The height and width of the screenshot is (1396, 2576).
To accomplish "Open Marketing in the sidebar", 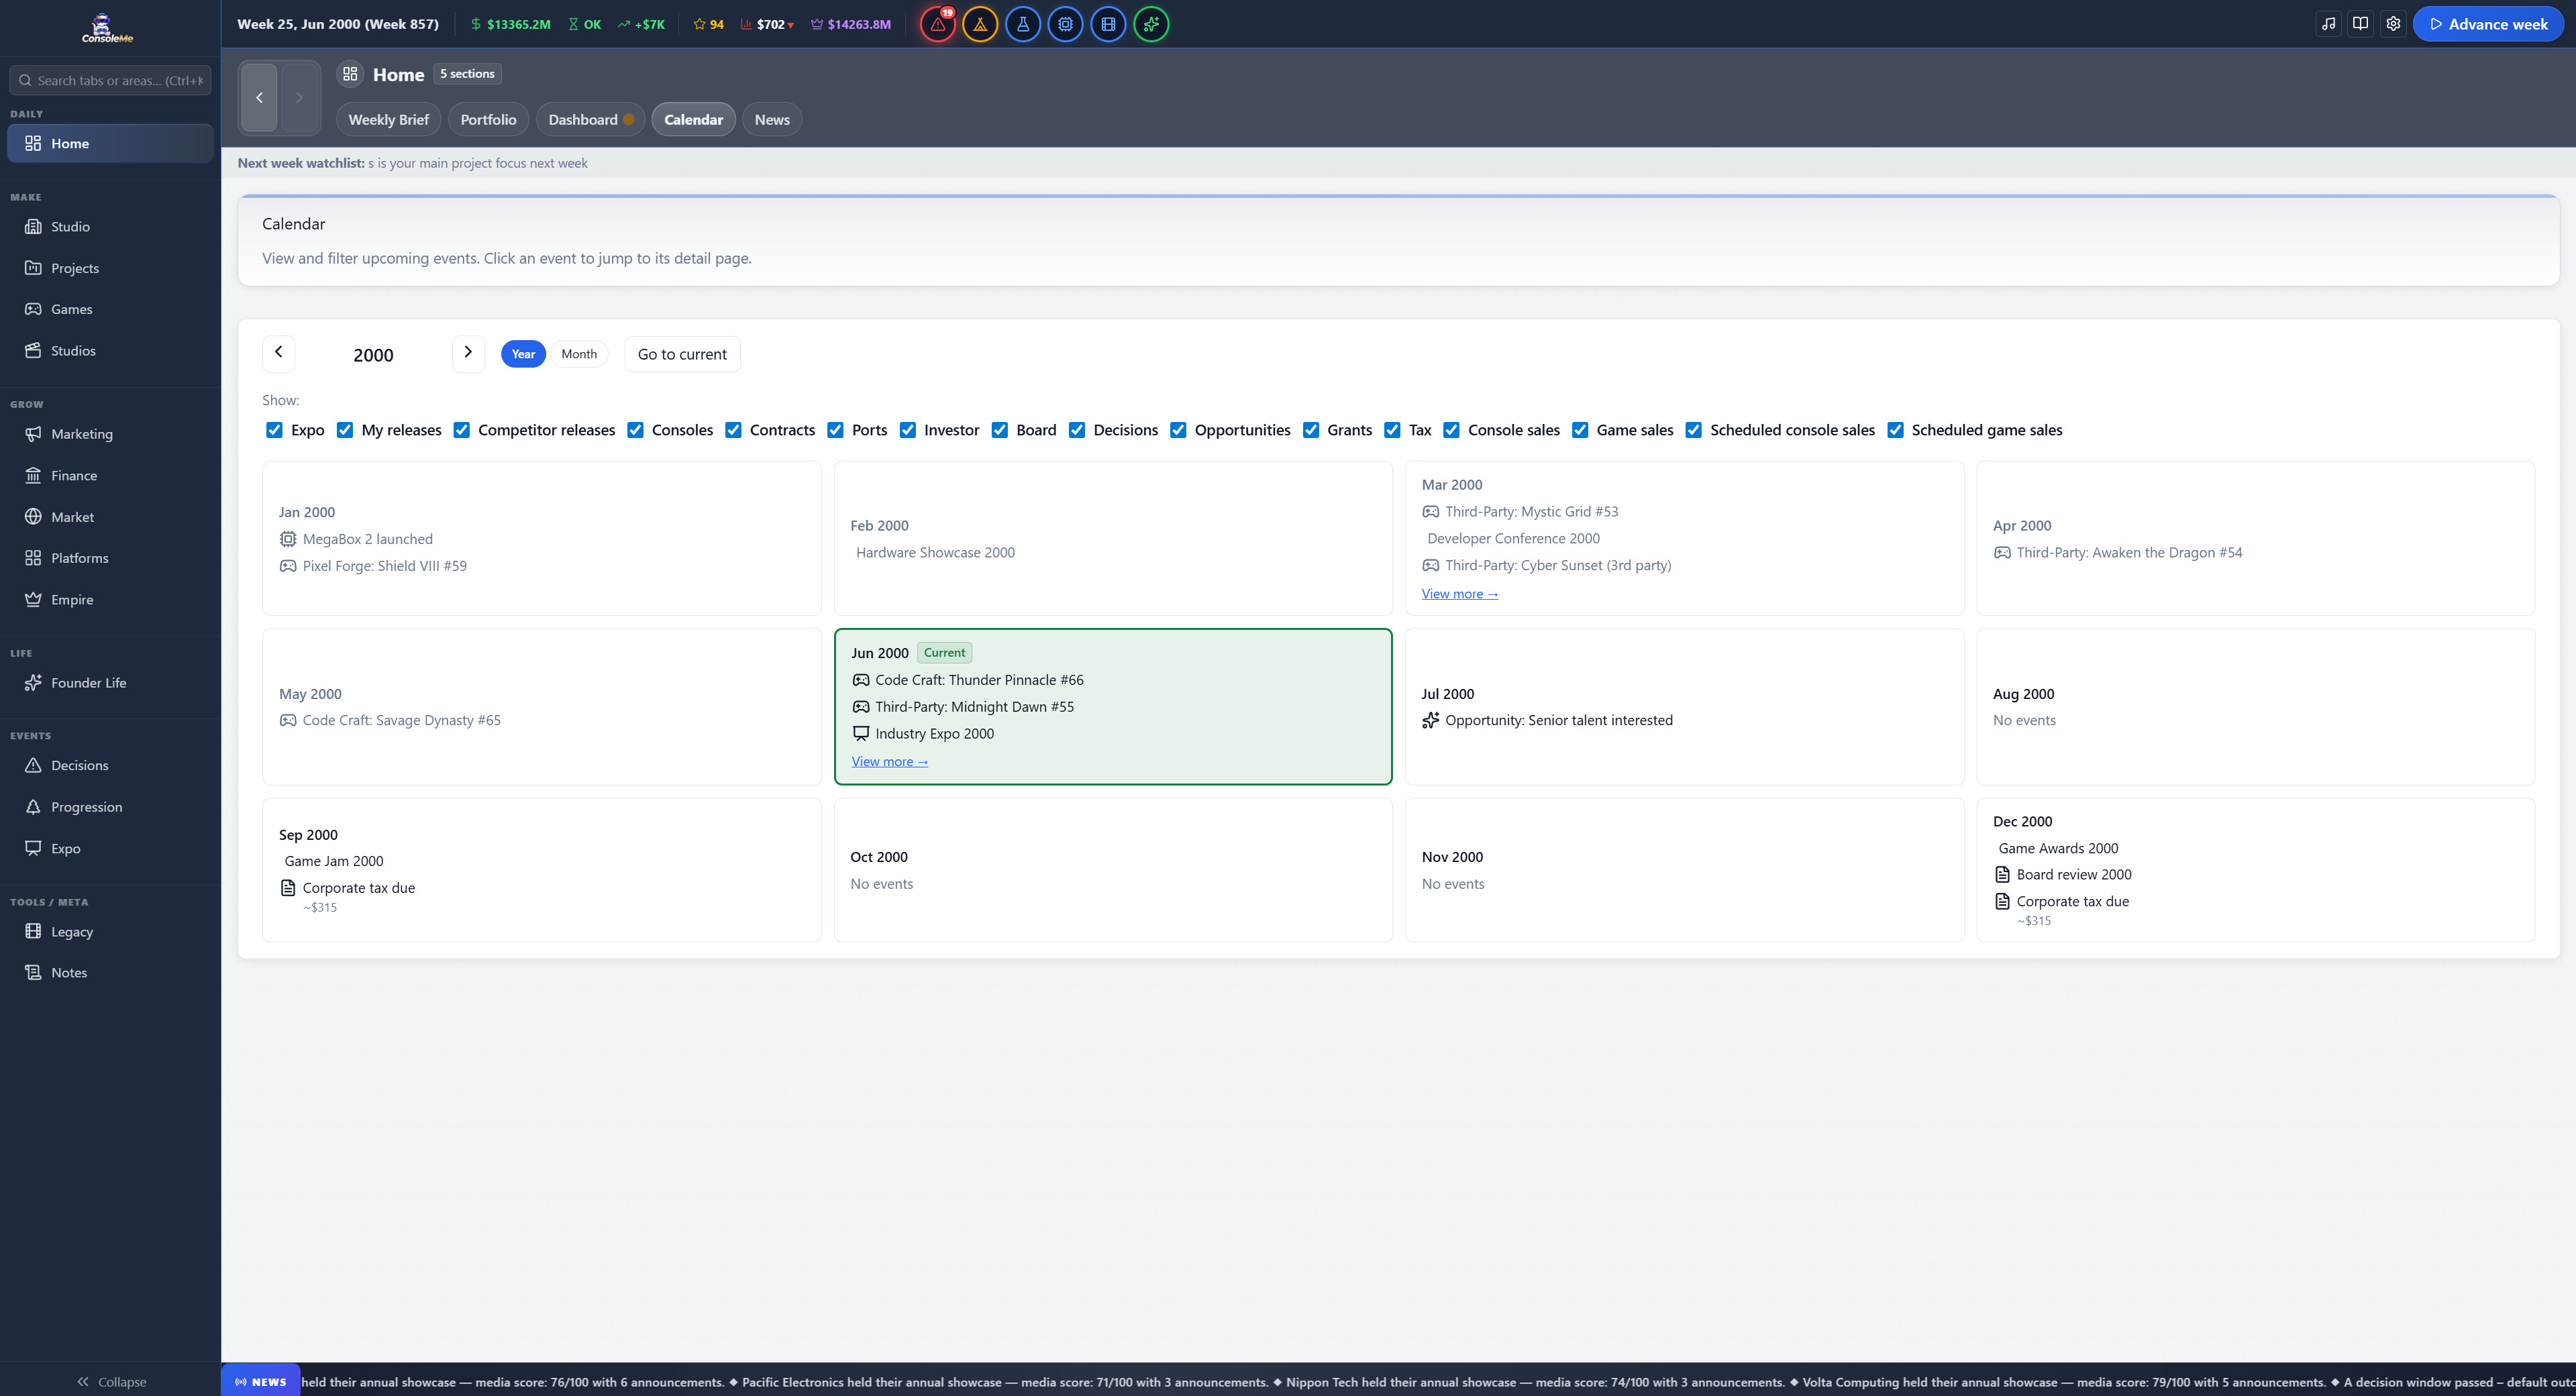I will (x=110, y=434).
